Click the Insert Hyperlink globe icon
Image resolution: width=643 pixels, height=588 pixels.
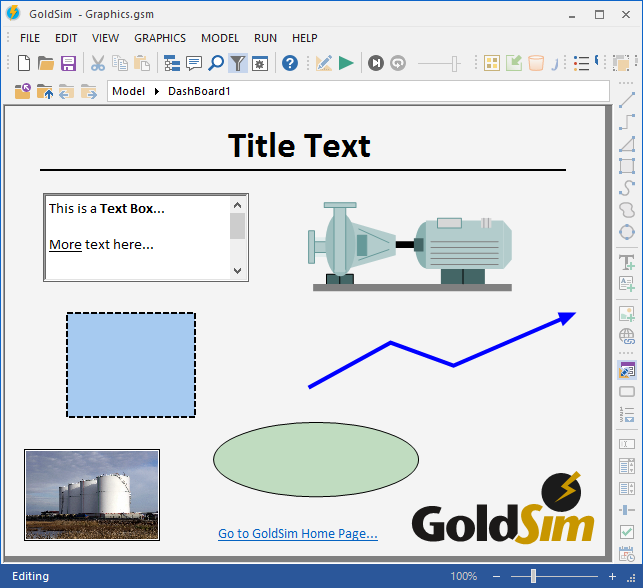pos(627,336)
